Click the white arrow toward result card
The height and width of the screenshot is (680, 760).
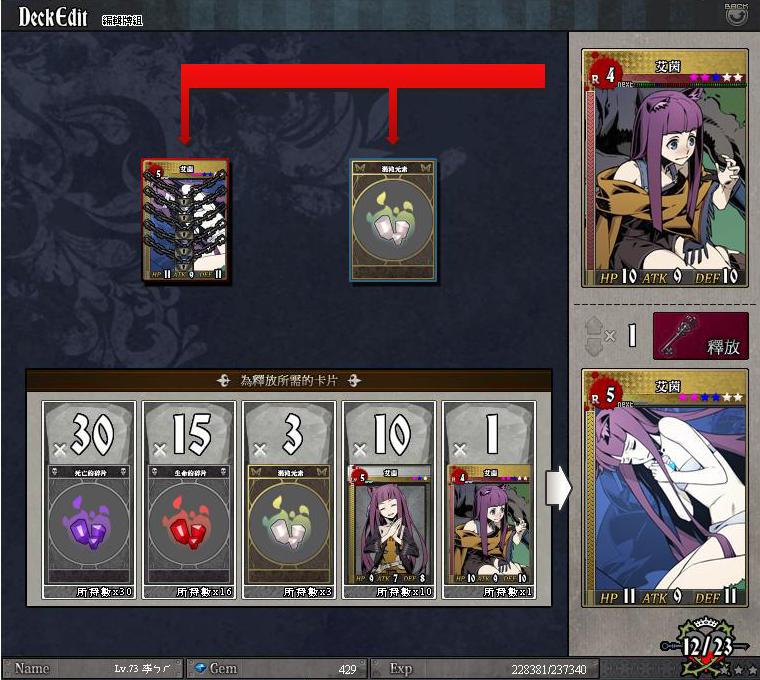[558, 487]
